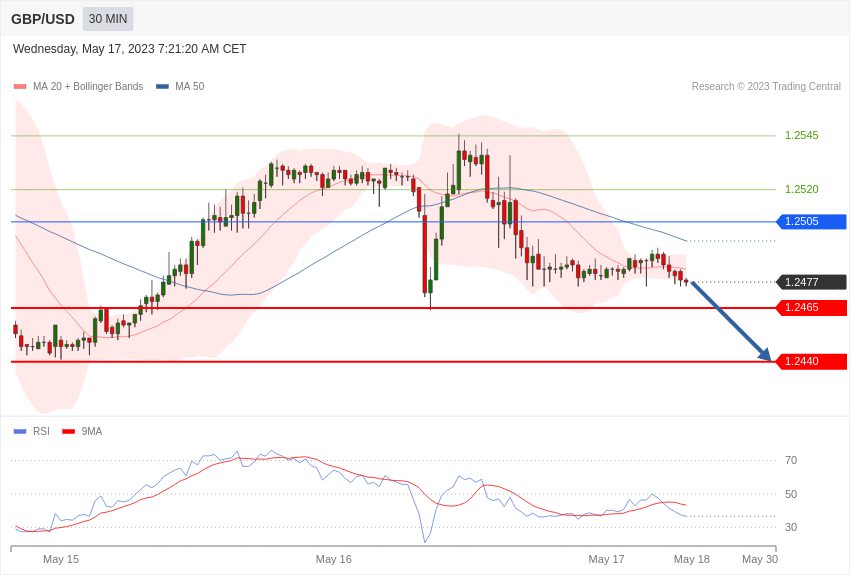The width and height of the screenshot is (850, 576).
Task: Click the 1.2545 resistance level label
Action: point(802,135)
